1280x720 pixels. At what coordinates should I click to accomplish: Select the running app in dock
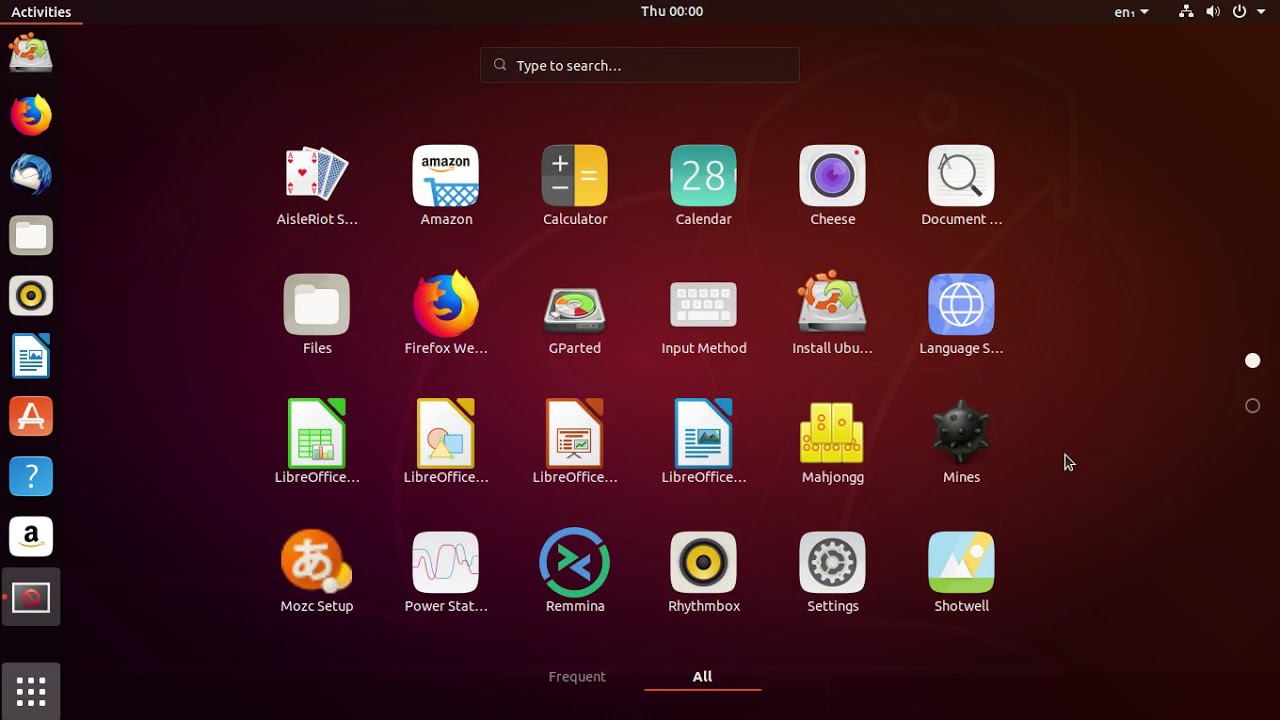[x=31, y=598]
